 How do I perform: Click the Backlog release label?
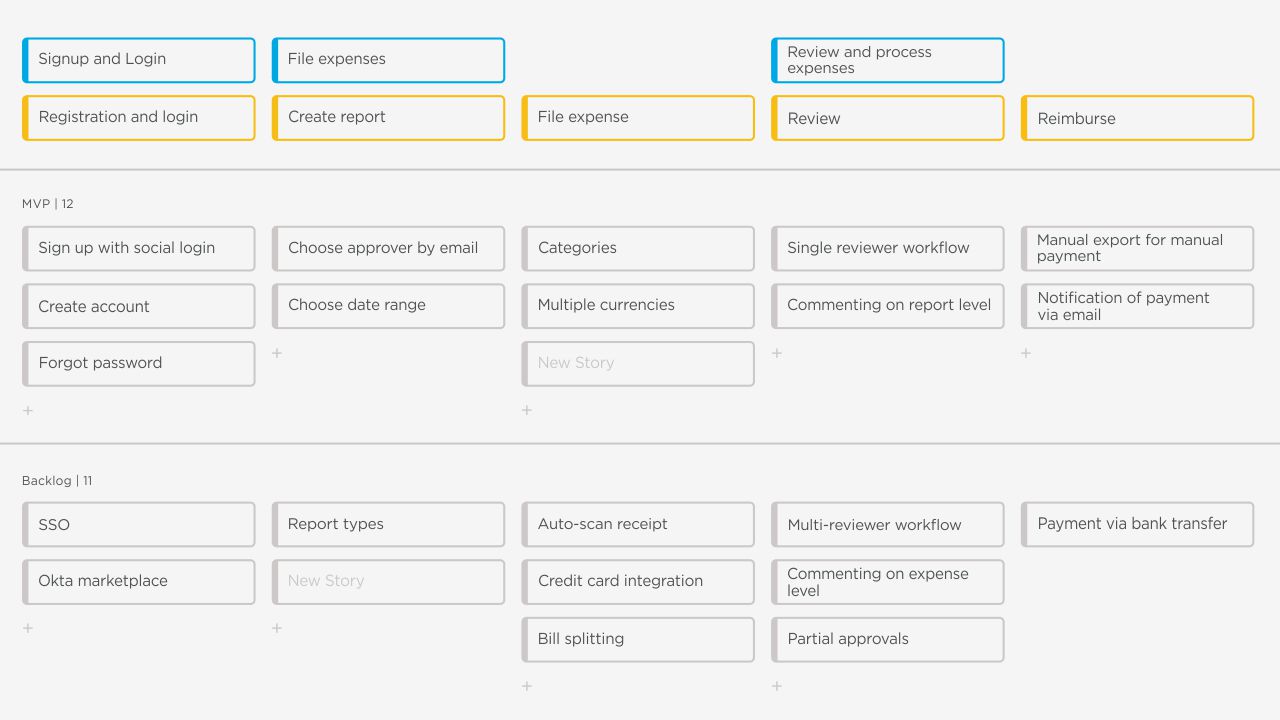pos(57,481)
